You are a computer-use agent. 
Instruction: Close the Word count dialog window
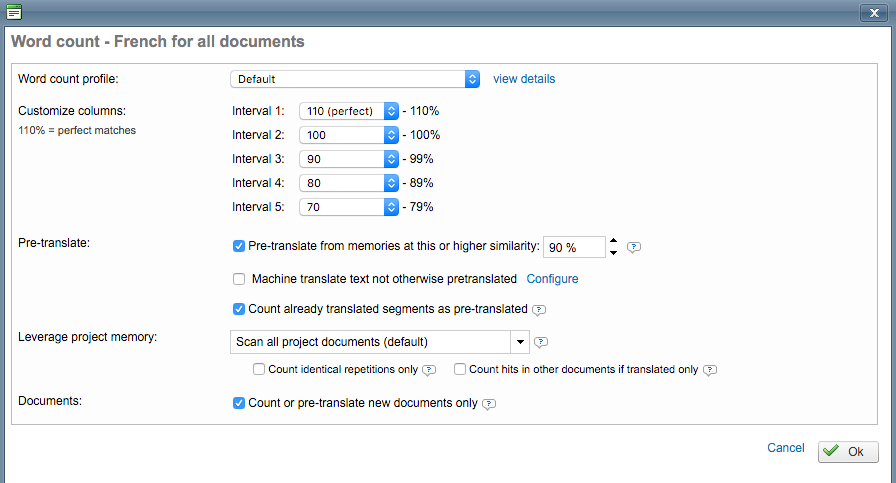pyautogui.click(x=868, y=13)
